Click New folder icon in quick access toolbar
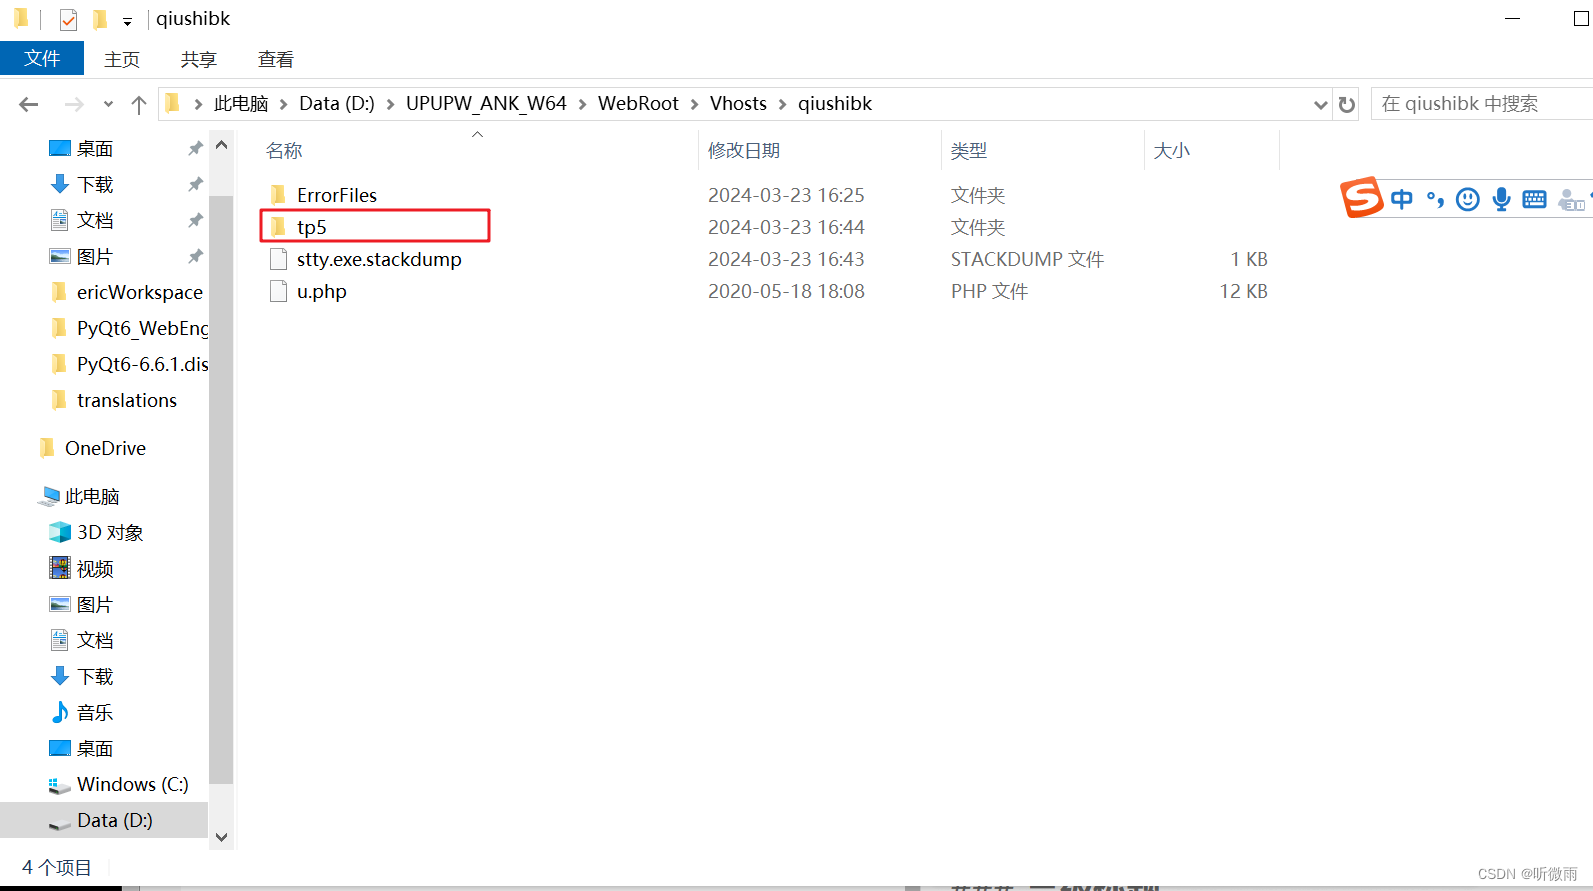Image resolution: width=1593 pixels, height=891 pixels. 100,19
